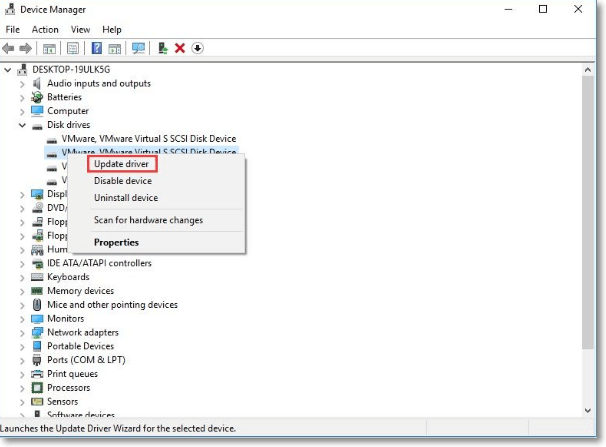Click the Disable device down-arrow icon
Screen dimensions: 606x447
197,48
